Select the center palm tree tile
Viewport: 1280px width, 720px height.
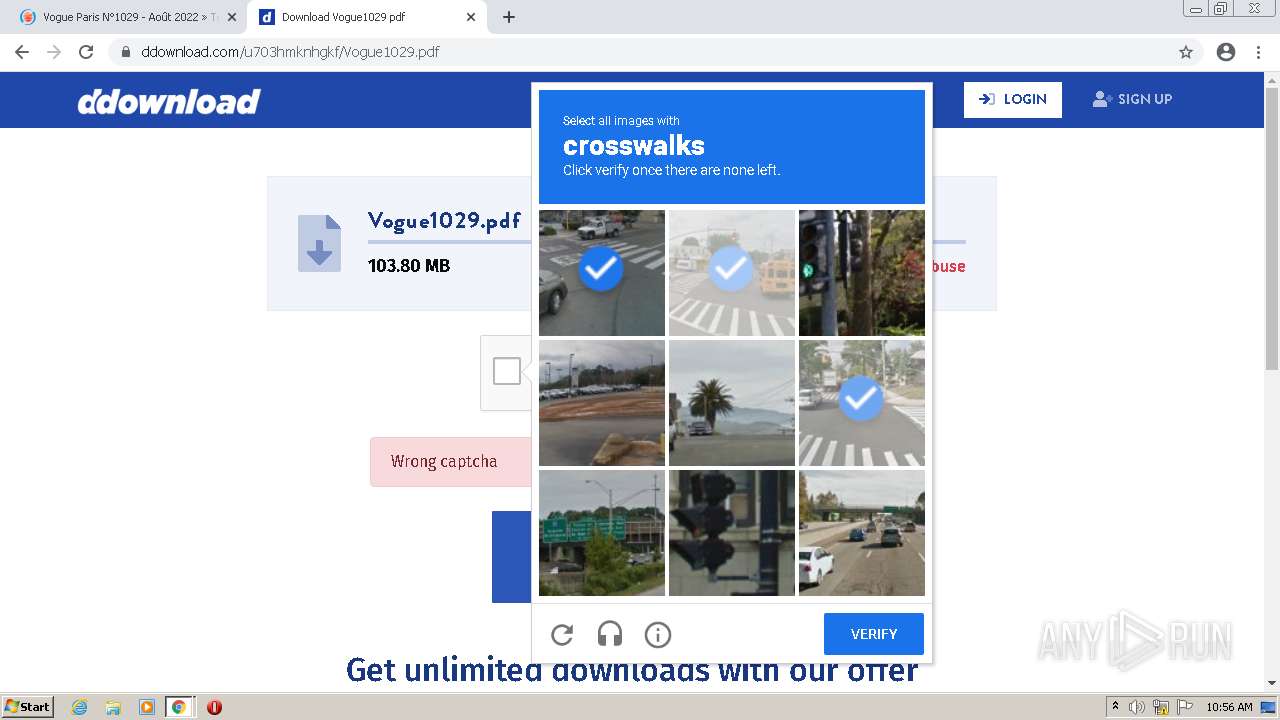(x=732, y=403)
